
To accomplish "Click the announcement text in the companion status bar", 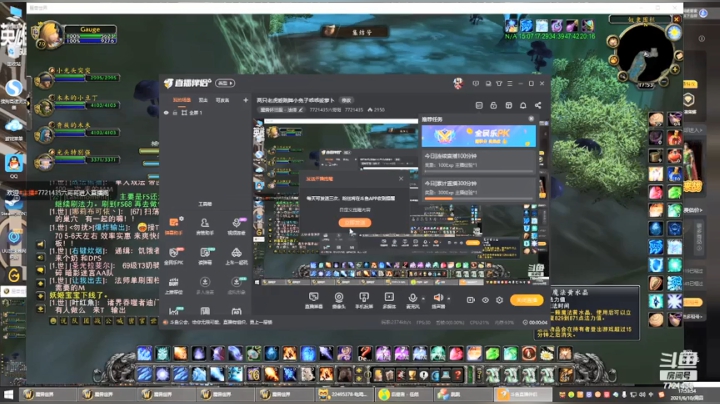I will click(x=221, y=322).
